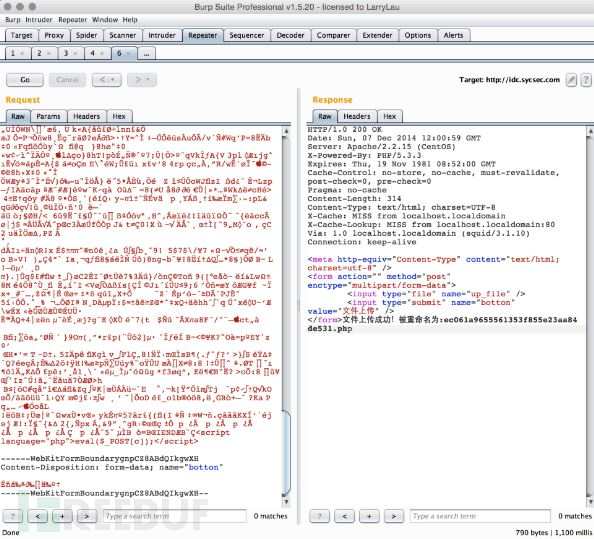Switch Response to Hex view
The image size is (594, 539).
pos(389,116)
